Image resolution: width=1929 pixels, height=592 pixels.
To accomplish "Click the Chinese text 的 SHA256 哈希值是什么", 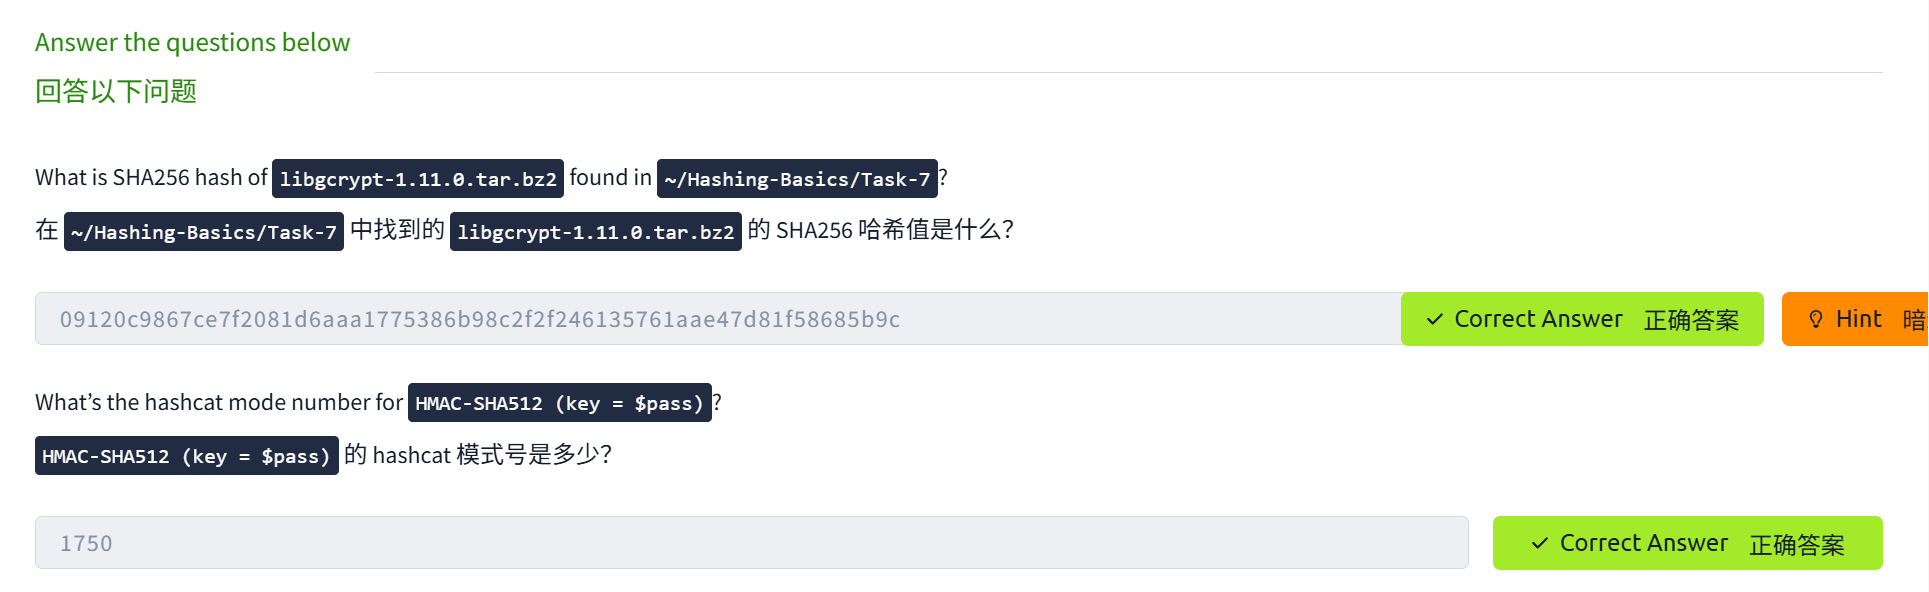I will coord(880,230).
